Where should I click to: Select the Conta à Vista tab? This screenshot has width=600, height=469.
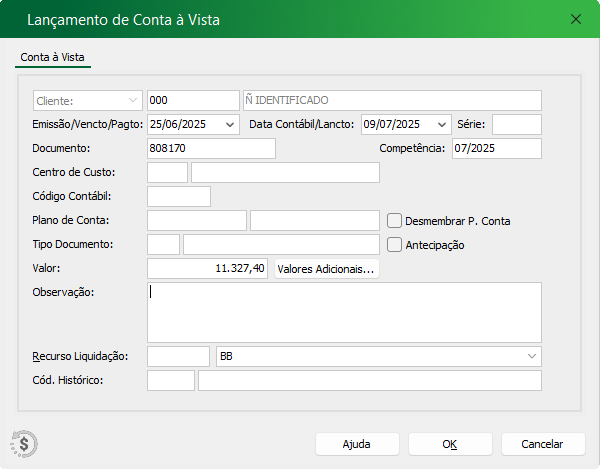pos(52,57)
